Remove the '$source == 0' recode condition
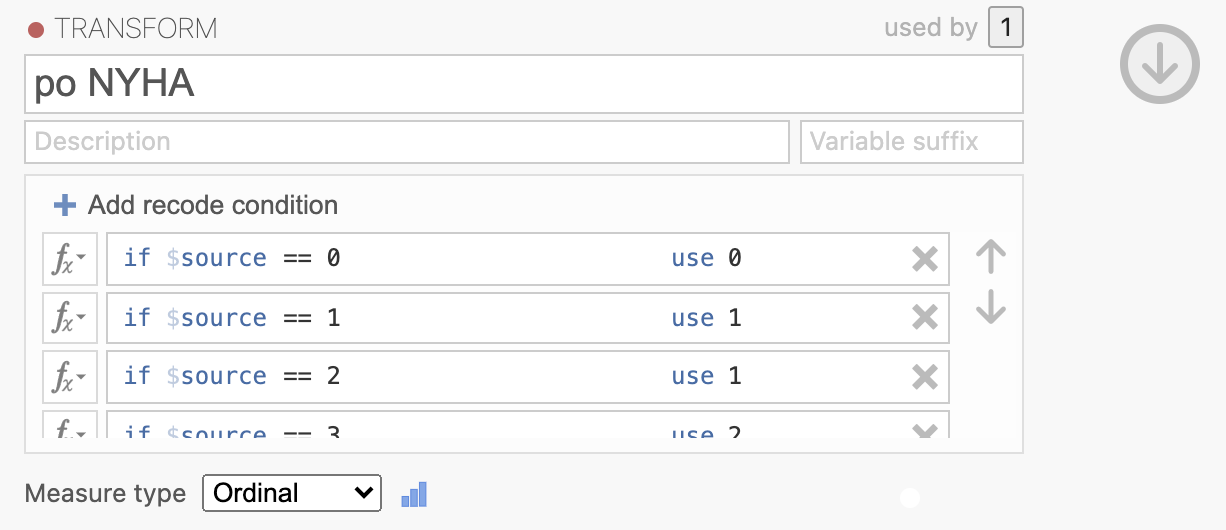The image size is (1226, 530). pos(925,260)
